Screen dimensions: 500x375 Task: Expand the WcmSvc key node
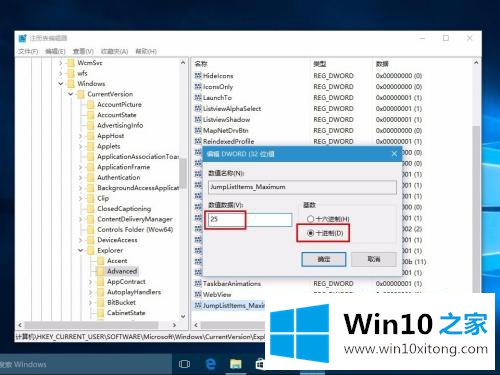61,63
